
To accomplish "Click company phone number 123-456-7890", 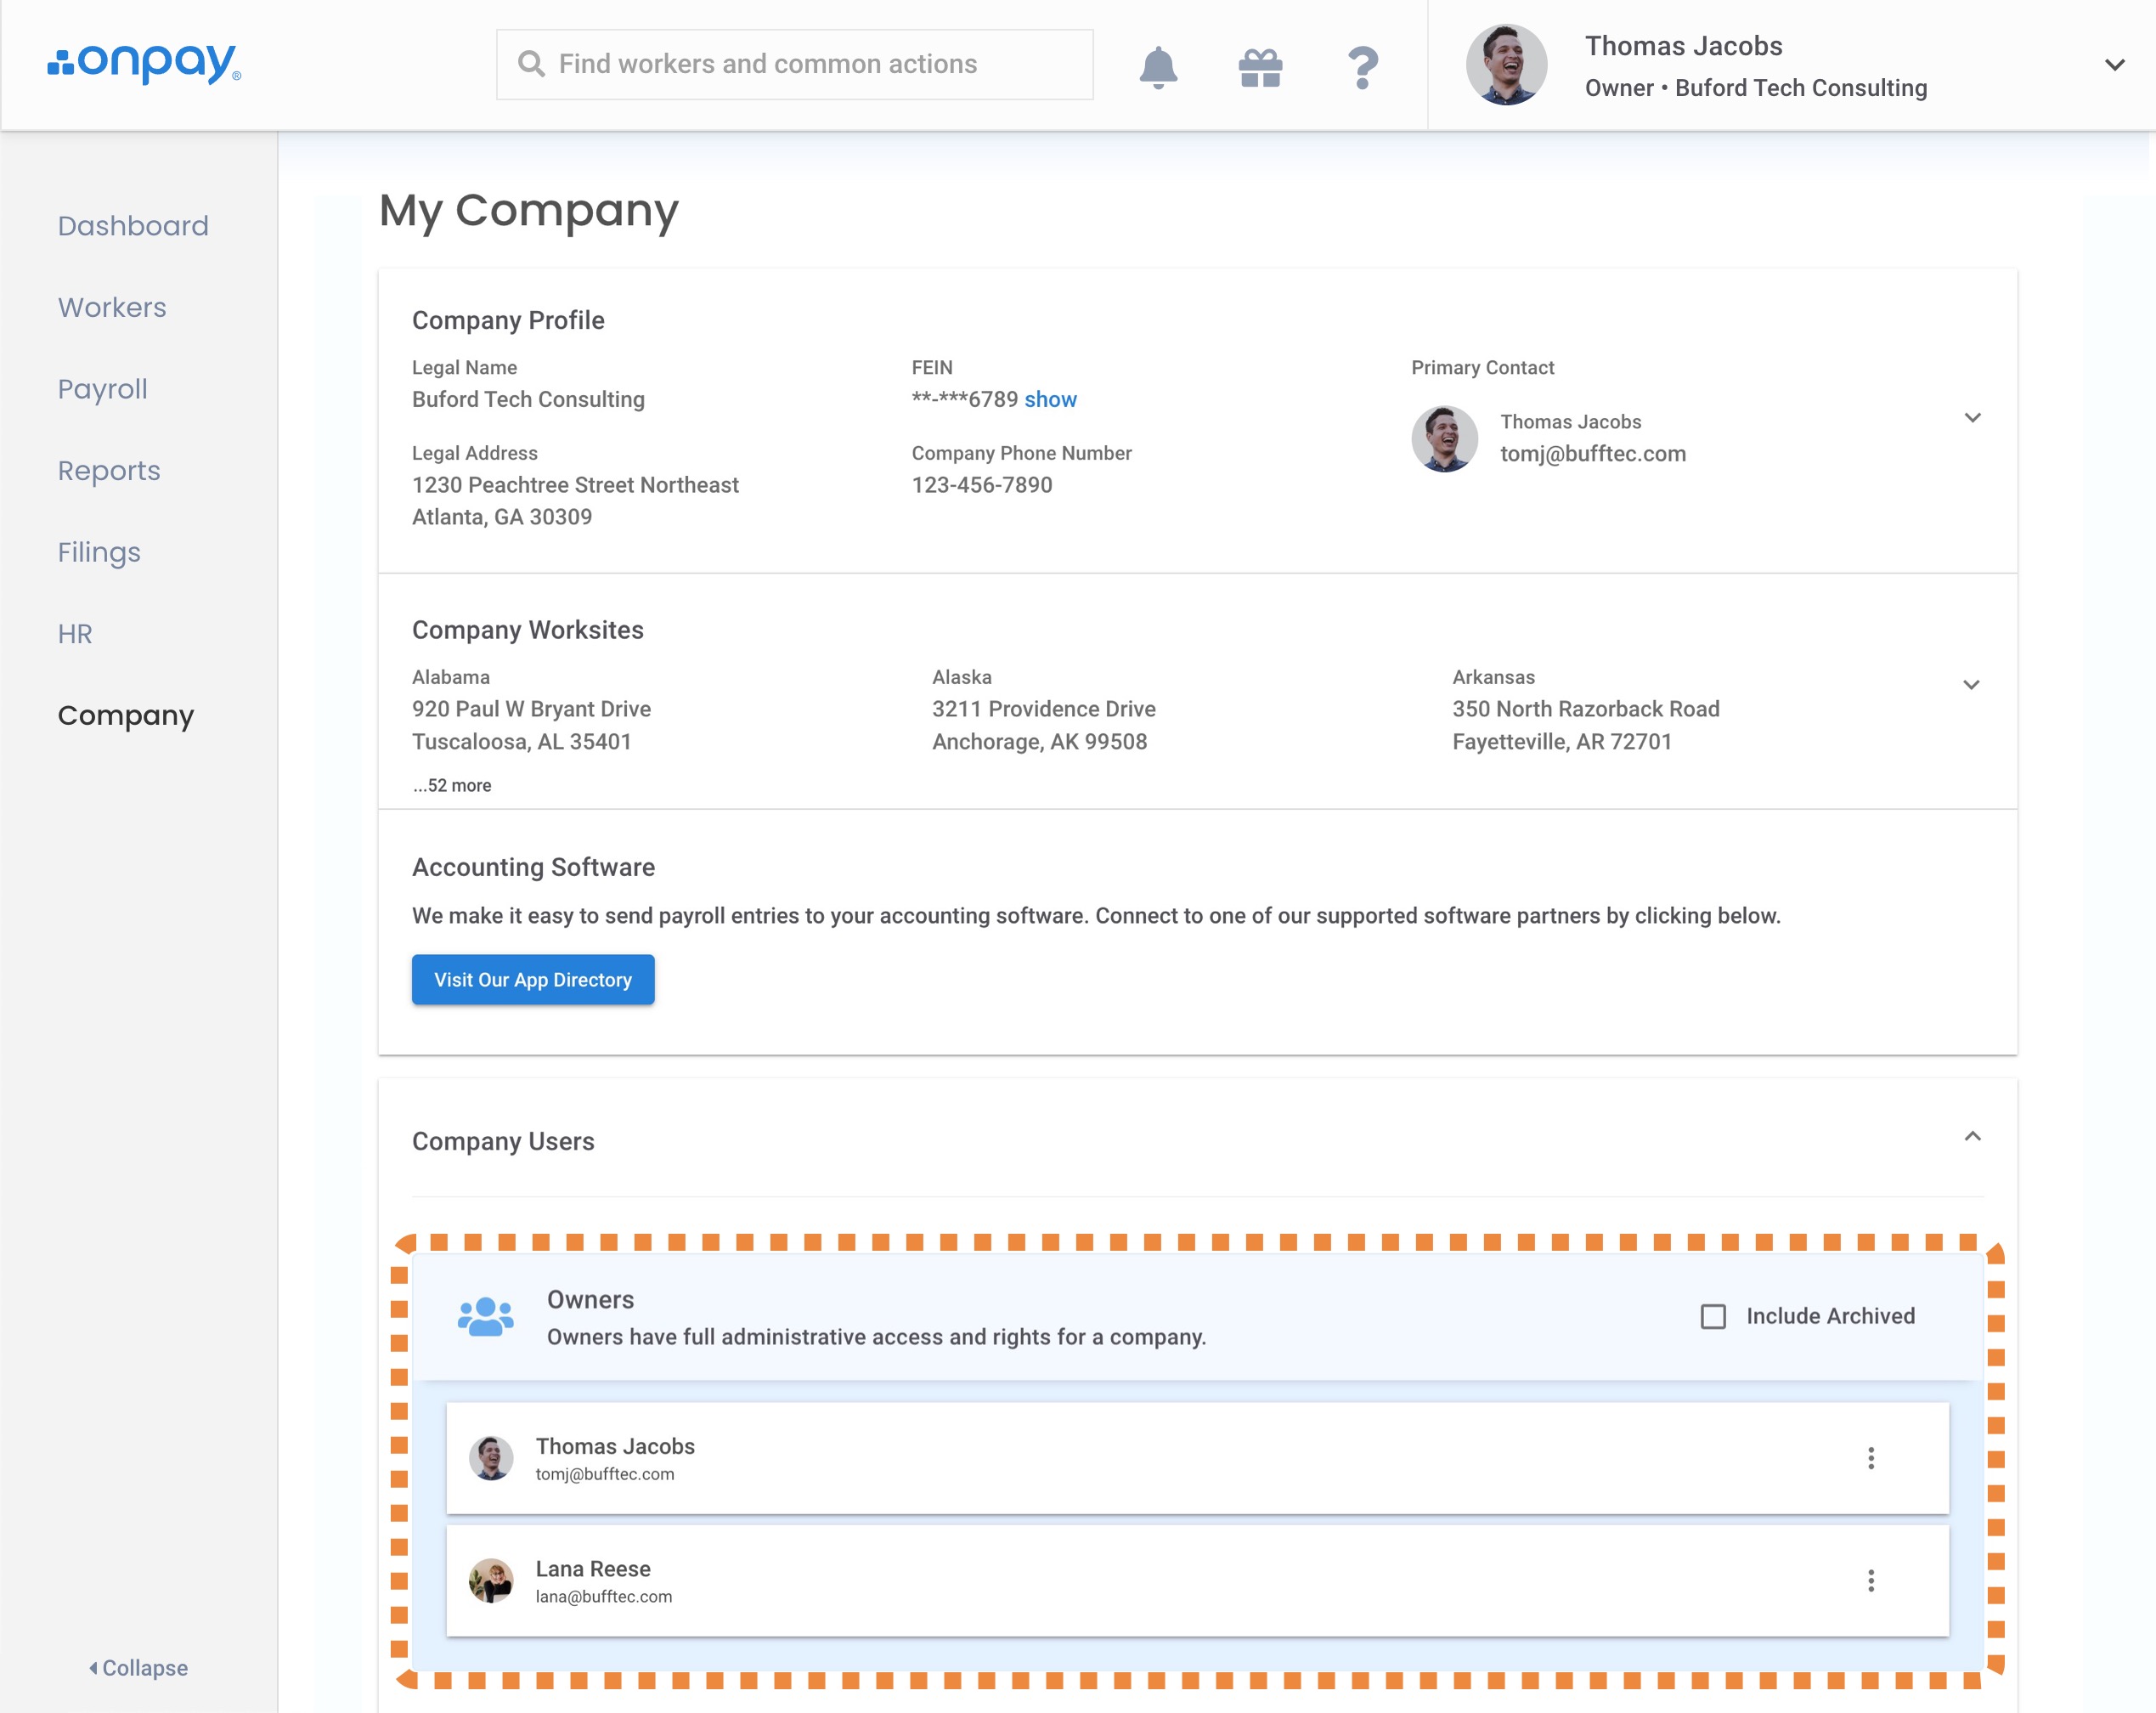I will 982,485.
